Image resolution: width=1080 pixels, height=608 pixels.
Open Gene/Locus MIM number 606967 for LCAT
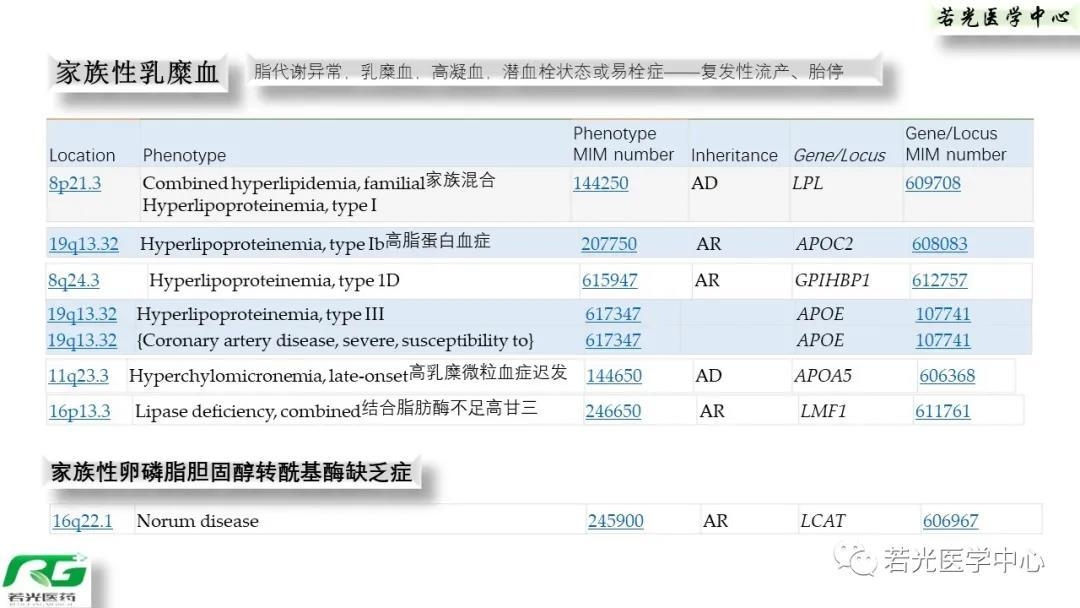[950, 520]
